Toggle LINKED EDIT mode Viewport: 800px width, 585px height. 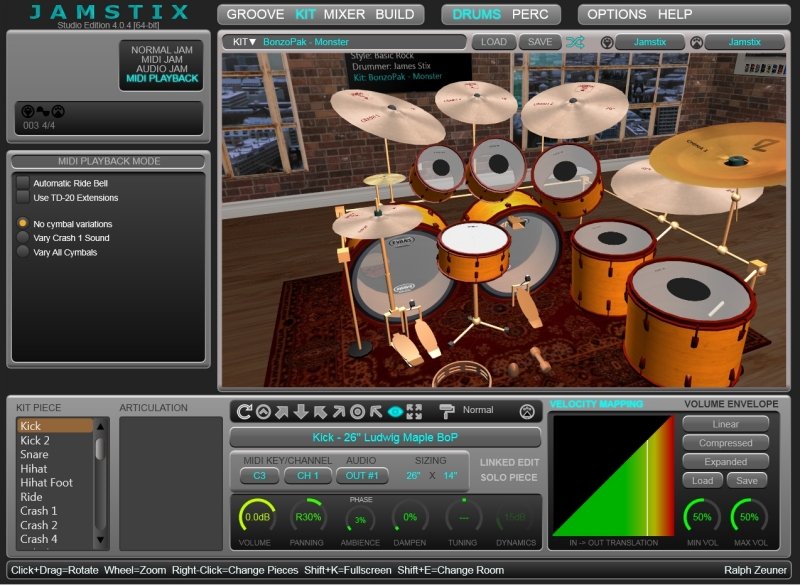tap(509, 462)
